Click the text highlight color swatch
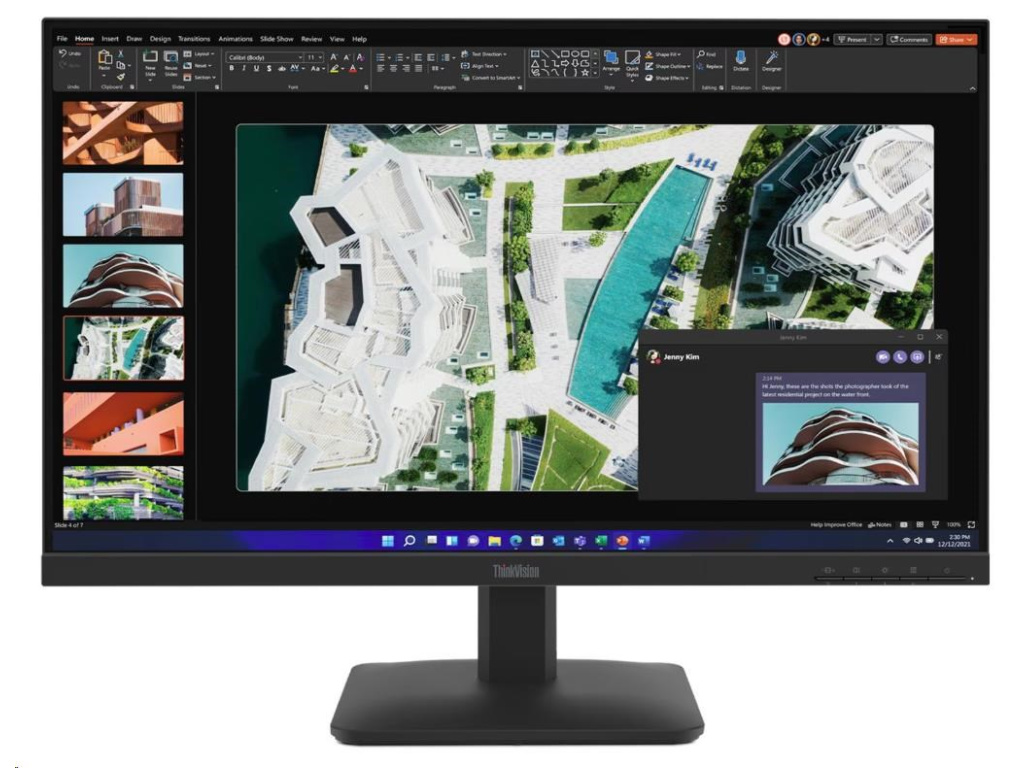Viewport: 1024px width, 768px height. pos(335,69)
